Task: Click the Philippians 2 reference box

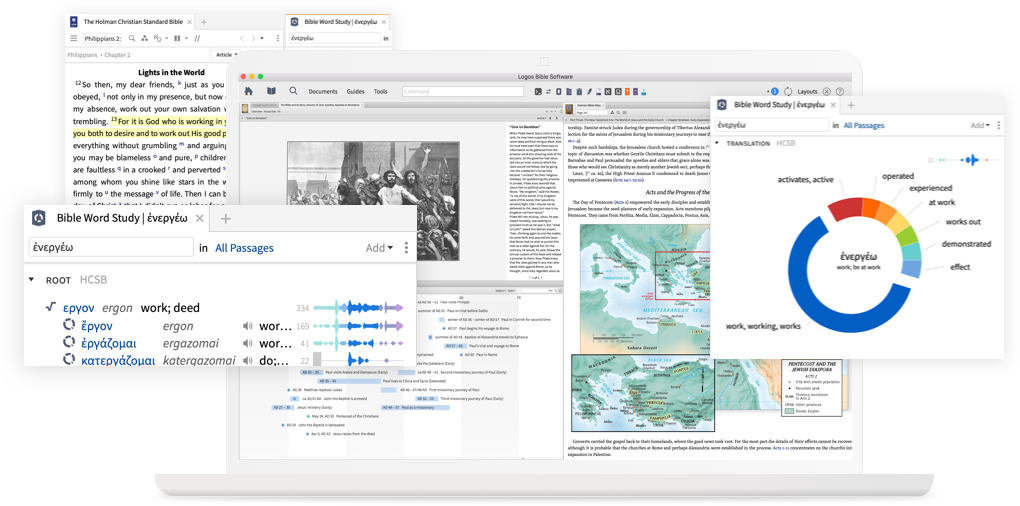Action: 103,38
